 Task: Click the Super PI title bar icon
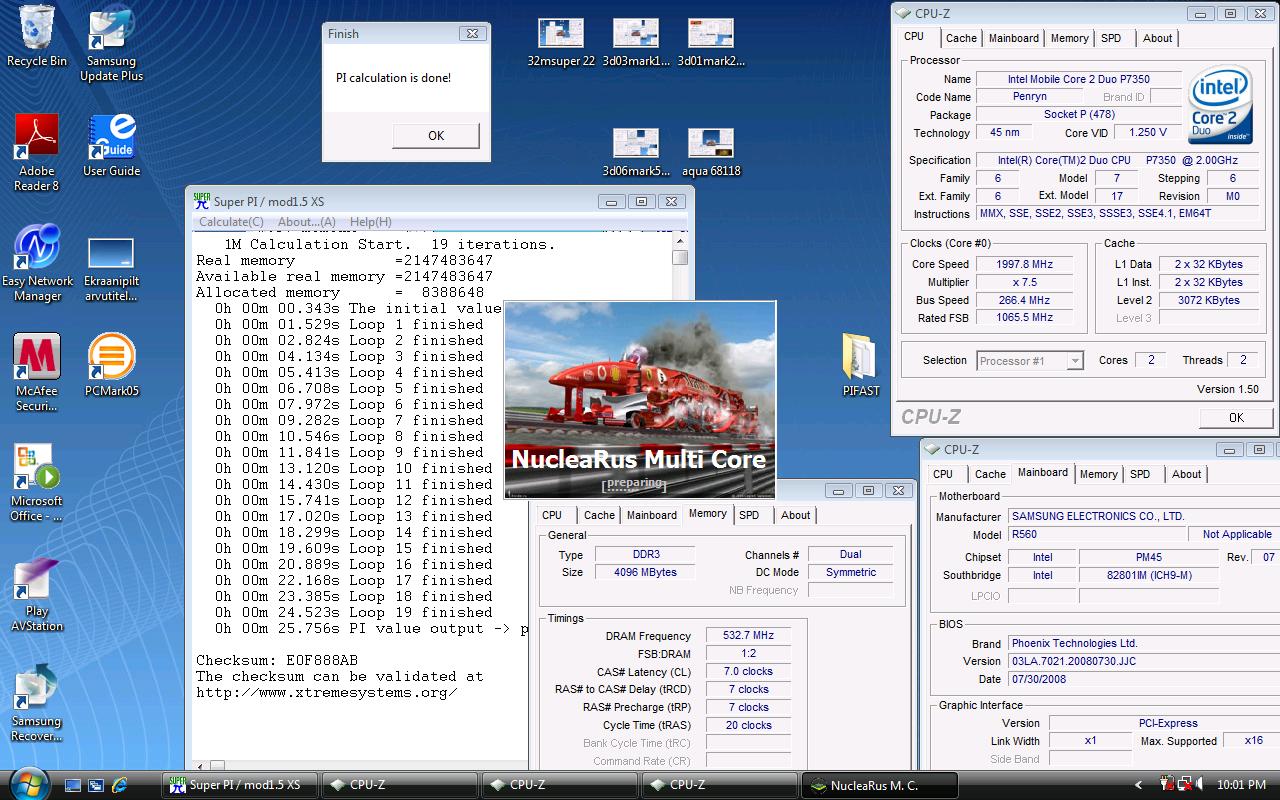202,201
